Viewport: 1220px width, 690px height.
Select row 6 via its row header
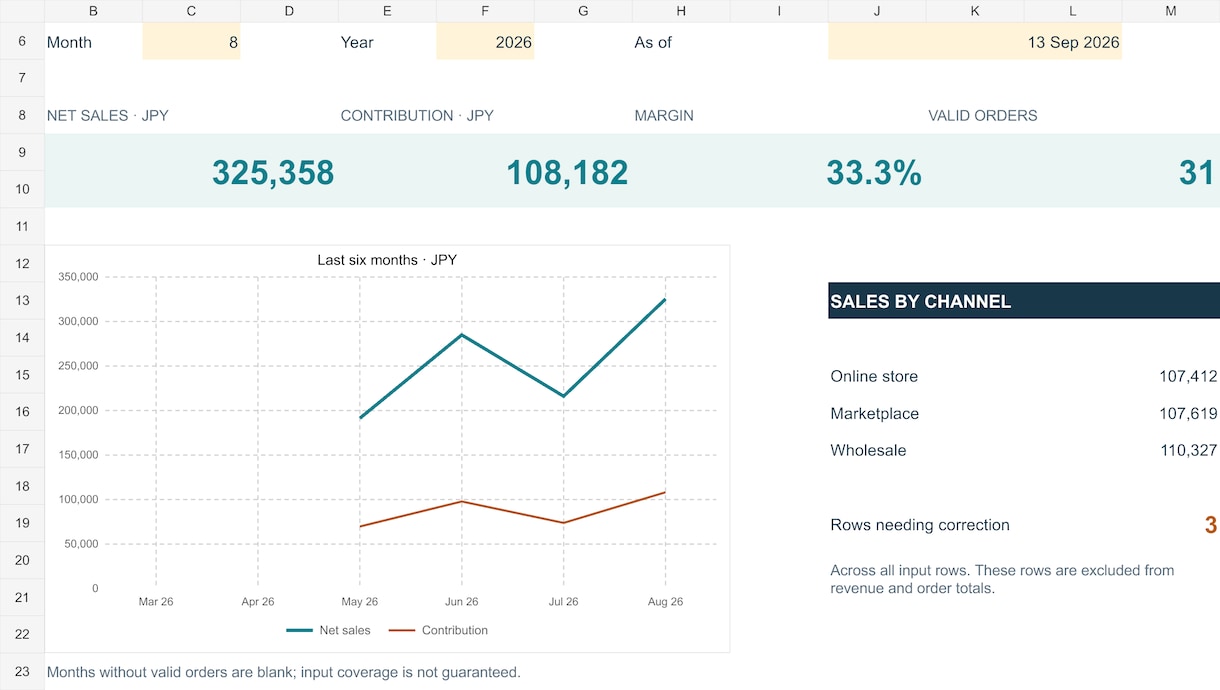pyautogui.click(x=22, y=42)
